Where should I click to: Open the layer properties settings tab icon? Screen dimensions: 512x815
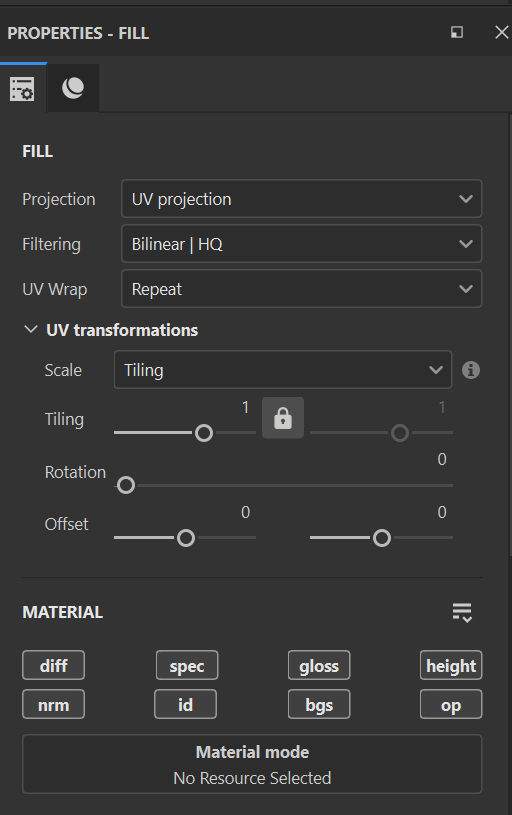pos(22,89)
